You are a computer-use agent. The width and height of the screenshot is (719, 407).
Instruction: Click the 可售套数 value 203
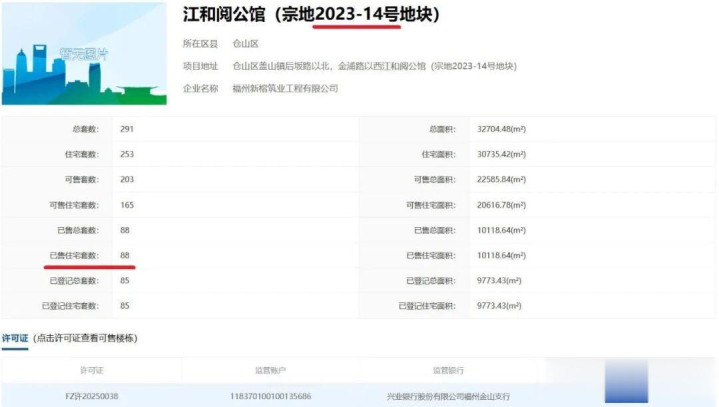pos(127,180)
